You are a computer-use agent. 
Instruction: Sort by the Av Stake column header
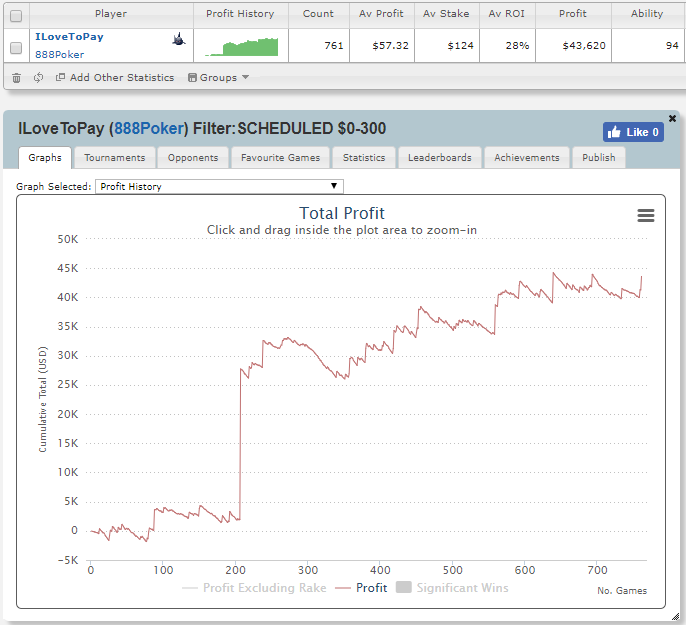(446, 14)
